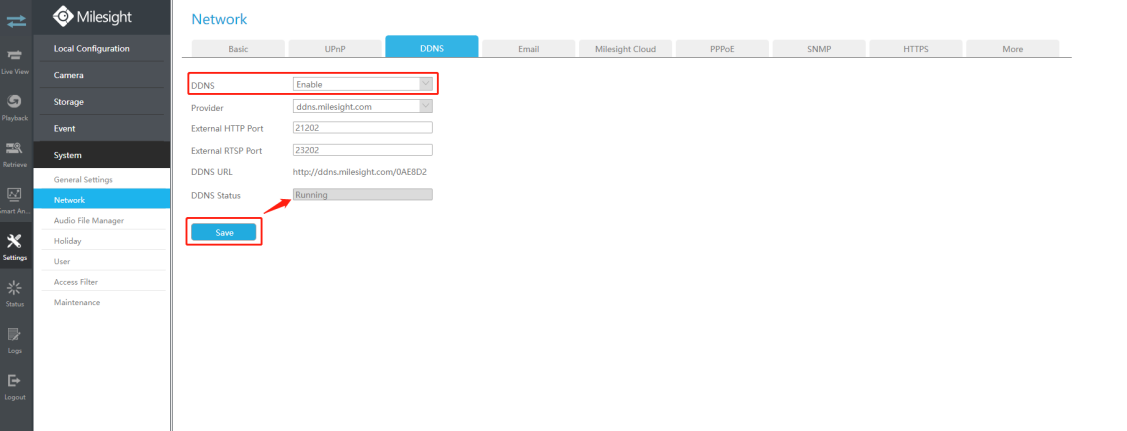This screenshot has width=1127, height=431.
Task: Open the Playback icon
Action: click(16, 101)
